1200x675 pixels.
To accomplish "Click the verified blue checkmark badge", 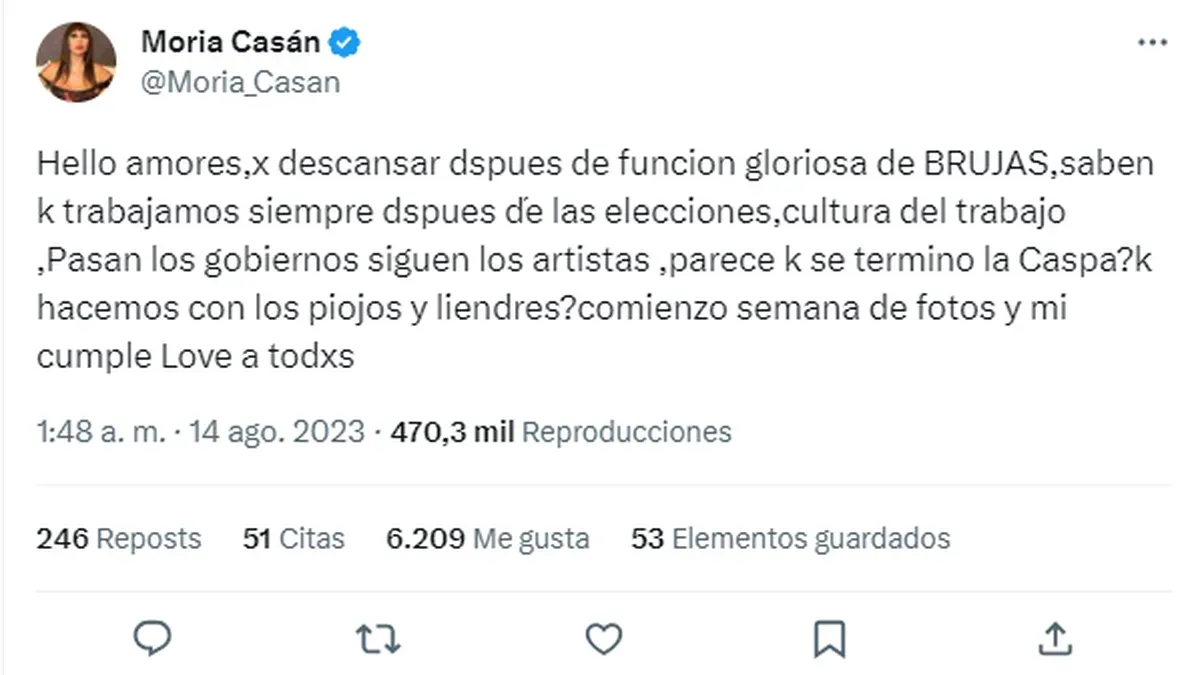I will point(344,41).
